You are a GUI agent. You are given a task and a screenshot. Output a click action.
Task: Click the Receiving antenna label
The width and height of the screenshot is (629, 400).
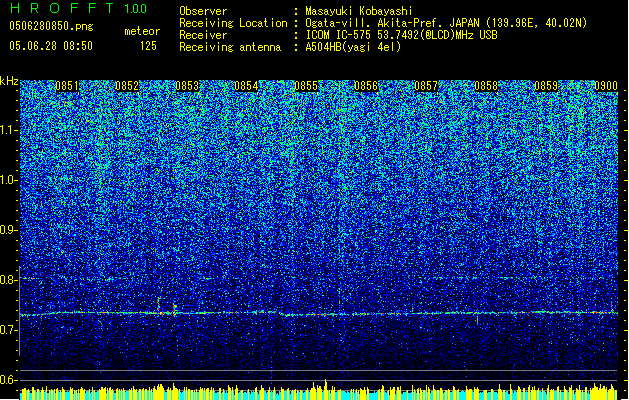tap(230, 47)
